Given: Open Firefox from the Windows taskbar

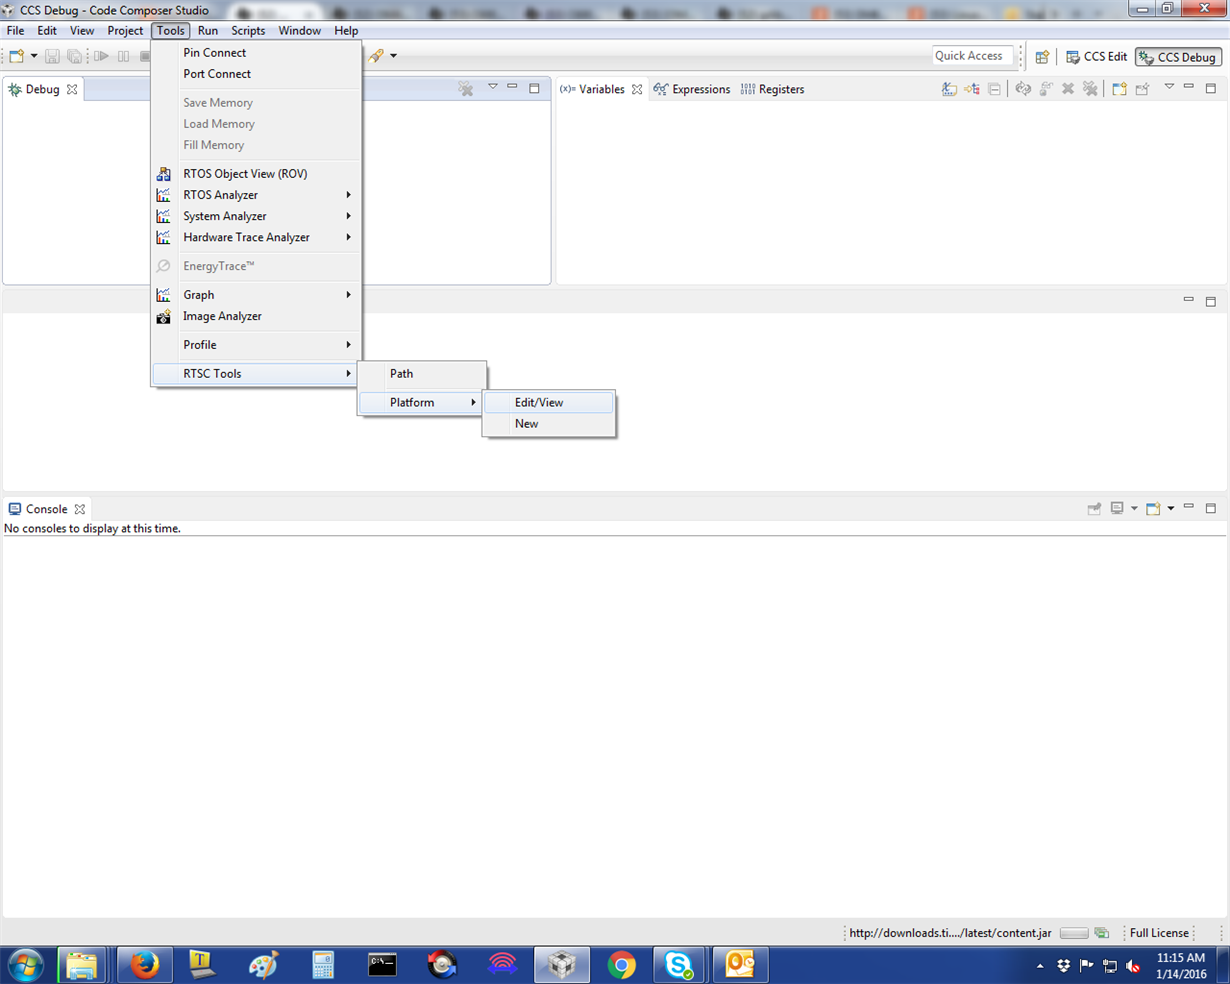Looking at the screenshot, I should pyautogui.click(x=145, y=965).
